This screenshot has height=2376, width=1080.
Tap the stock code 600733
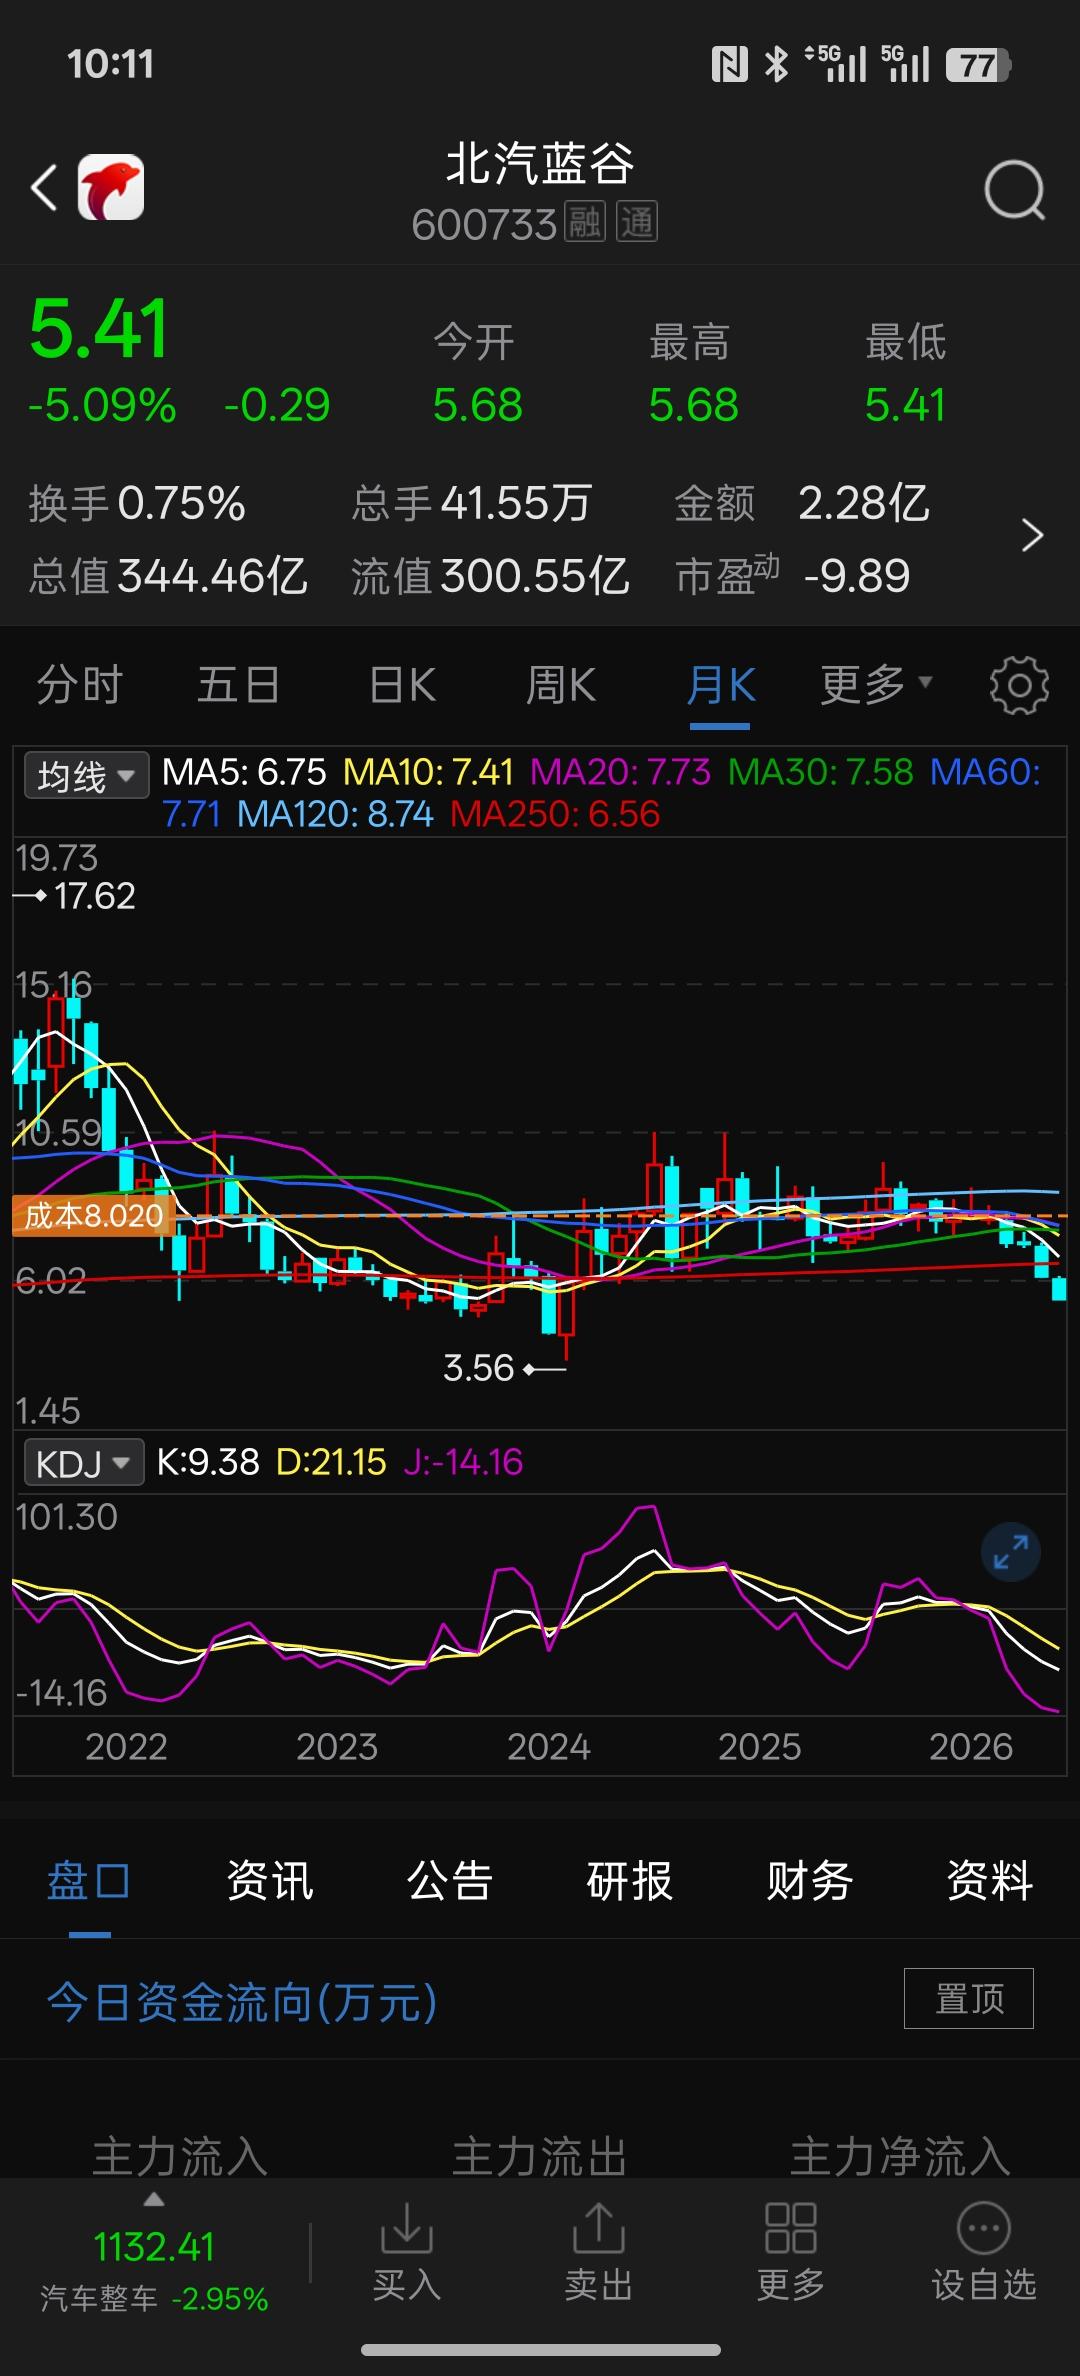(484, 225)
